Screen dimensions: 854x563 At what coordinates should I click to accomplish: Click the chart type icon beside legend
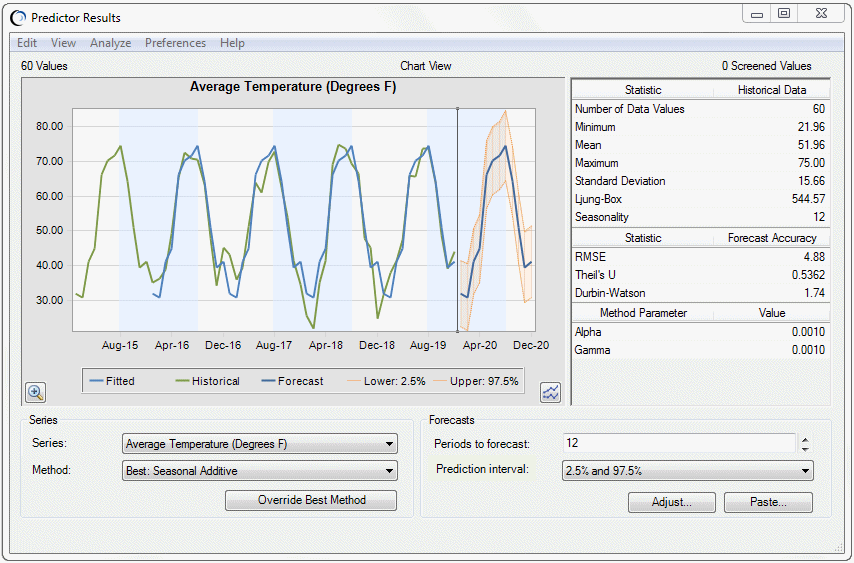click(550, 392)
